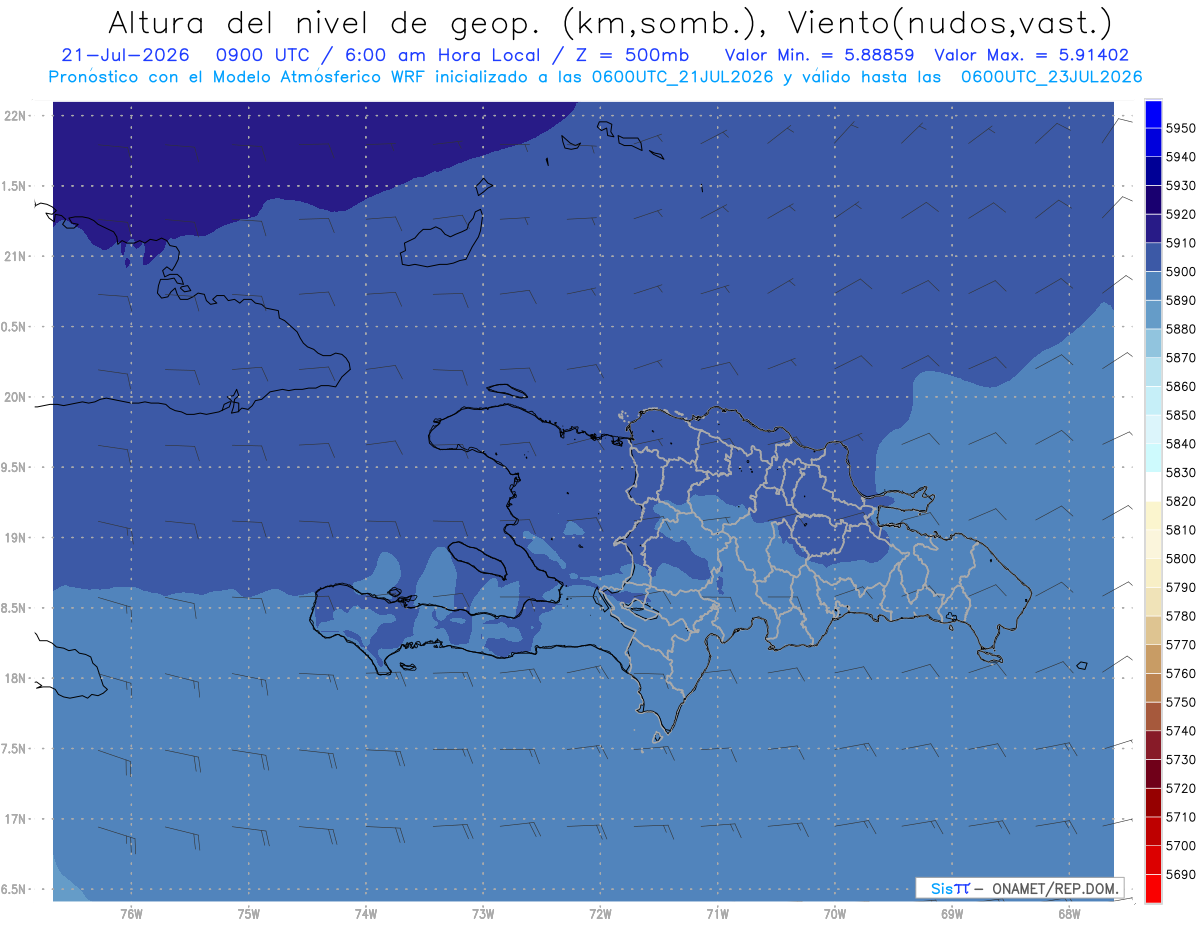Click the 5740 legend value
The height and width of the screenshot is (927, 1200).
click(x=1180, y=731)
